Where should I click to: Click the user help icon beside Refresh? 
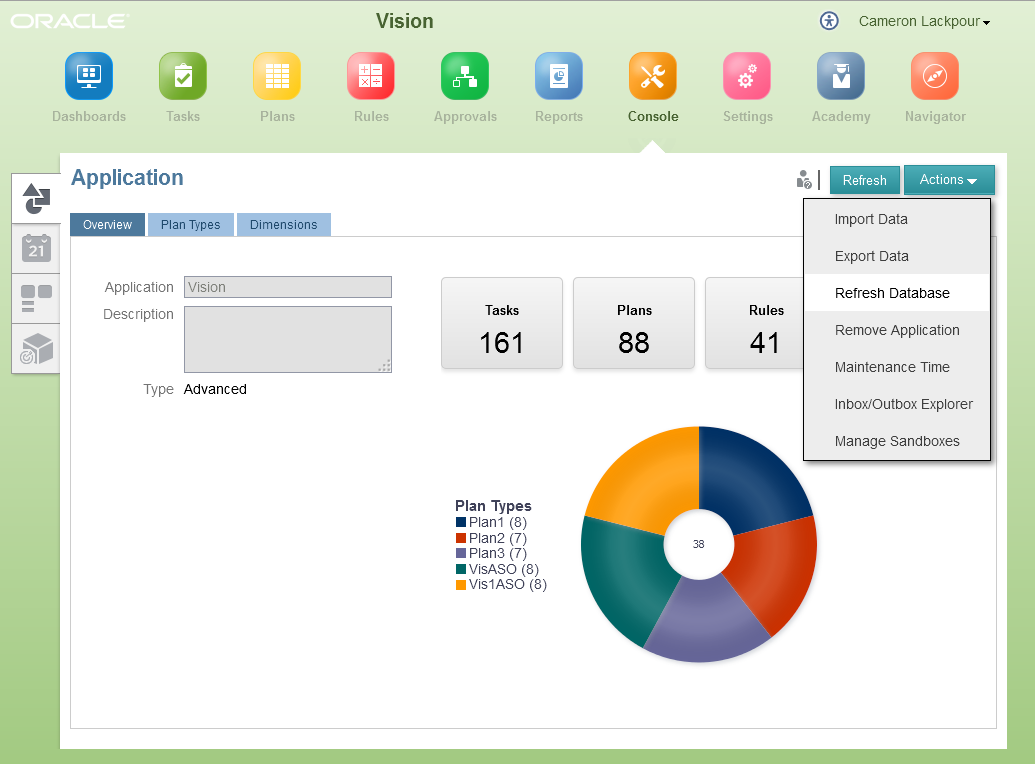click(x=803, y=180)
